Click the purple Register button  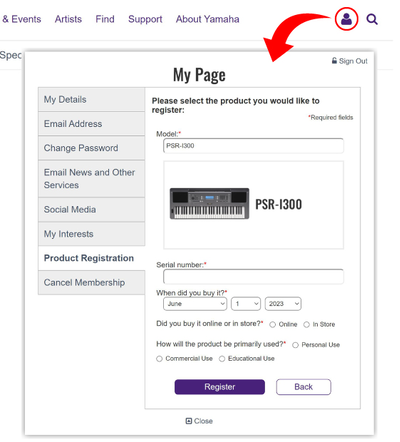(220, 387)
